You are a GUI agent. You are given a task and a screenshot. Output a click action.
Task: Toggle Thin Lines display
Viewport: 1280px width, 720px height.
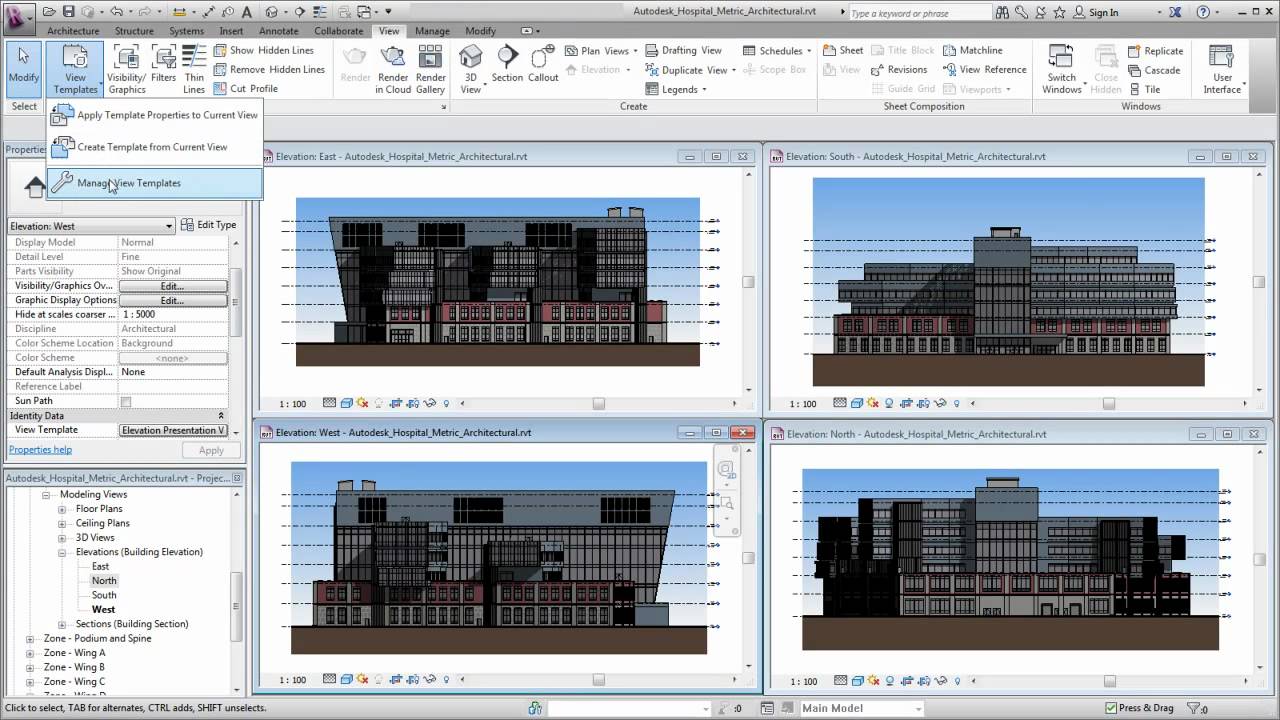tap(194, 68)
